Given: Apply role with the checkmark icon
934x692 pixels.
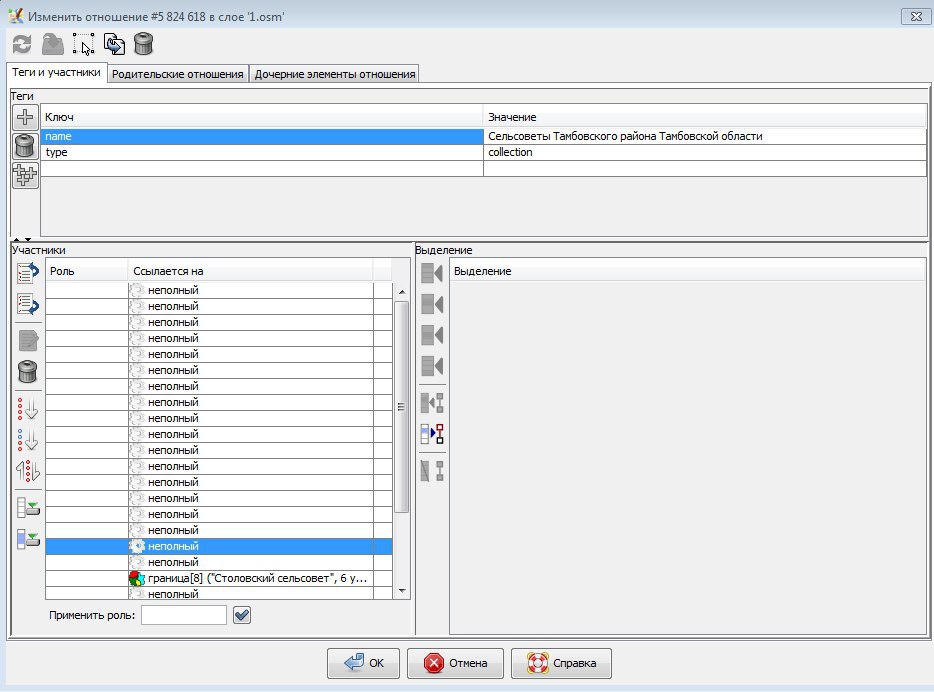Looking at the screenshot, I should click(242, 615).
